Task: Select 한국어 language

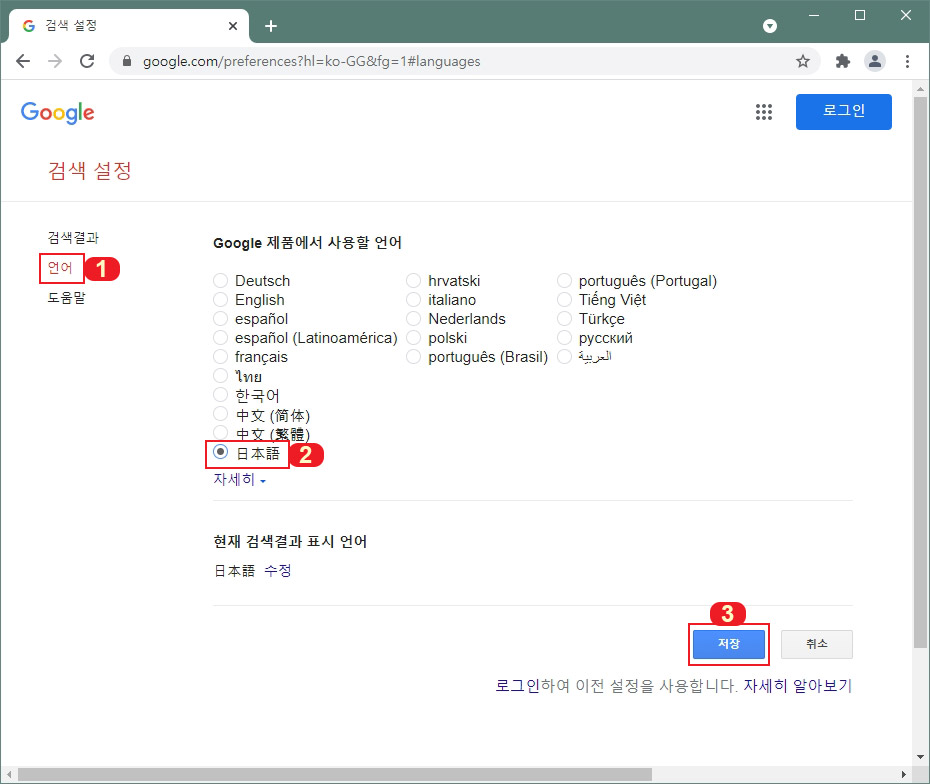Action: [221, 394]
